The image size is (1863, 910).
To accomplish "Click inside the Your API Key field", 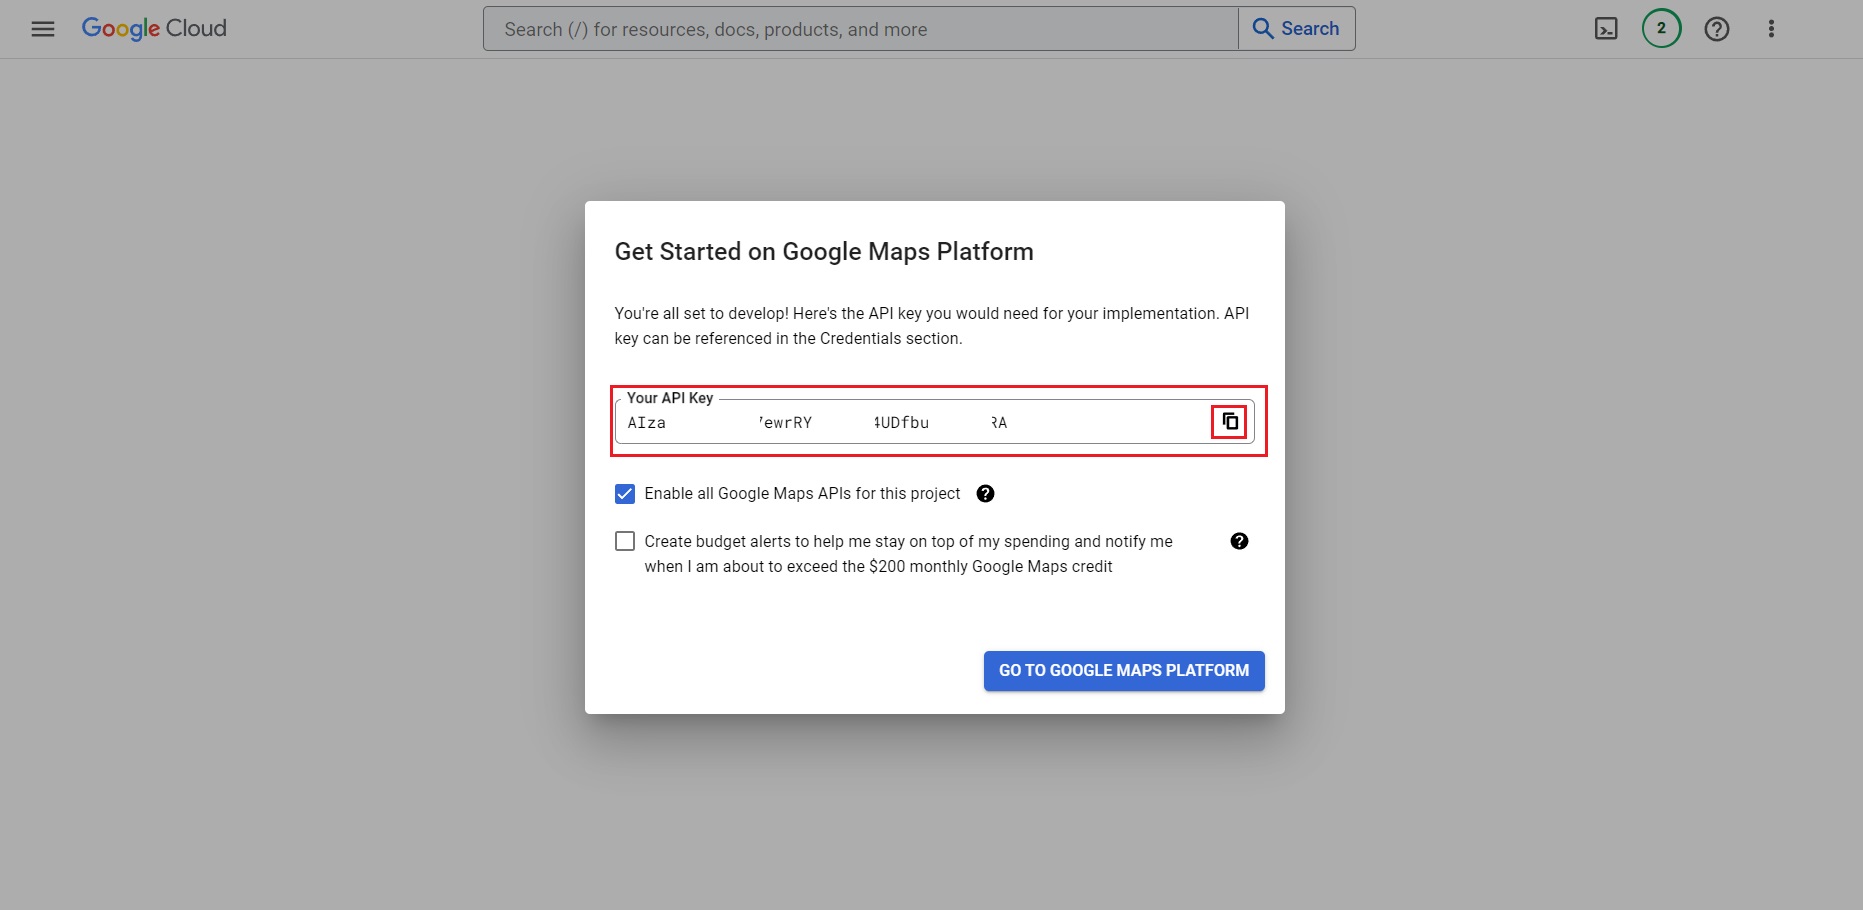I will coord(935,422).
